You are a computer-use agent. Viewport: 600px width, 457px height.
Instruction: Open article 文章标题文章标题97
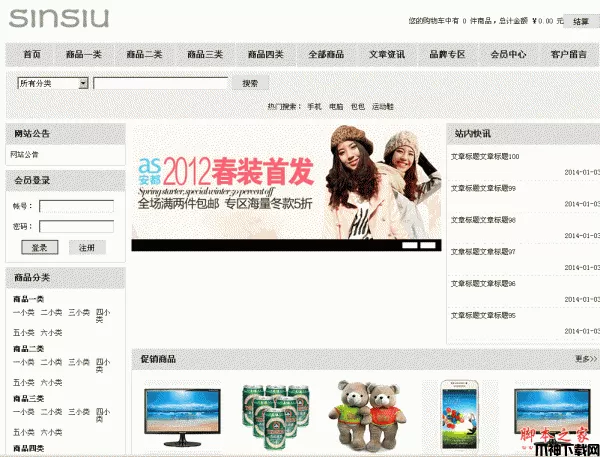(x=483, y=251)
